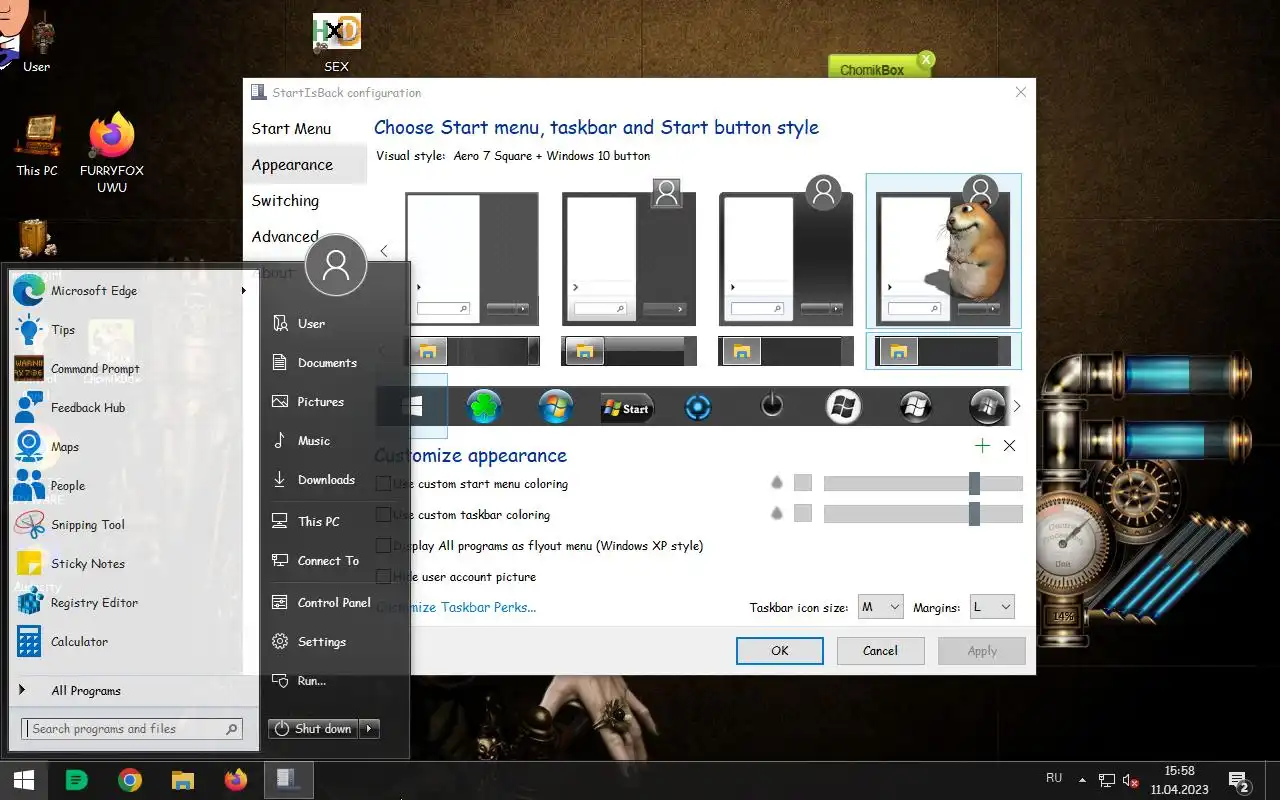This screenshot has width=1280, height=800.
Task: Show next start button styles with right arrow
Action: point(1017,406)
